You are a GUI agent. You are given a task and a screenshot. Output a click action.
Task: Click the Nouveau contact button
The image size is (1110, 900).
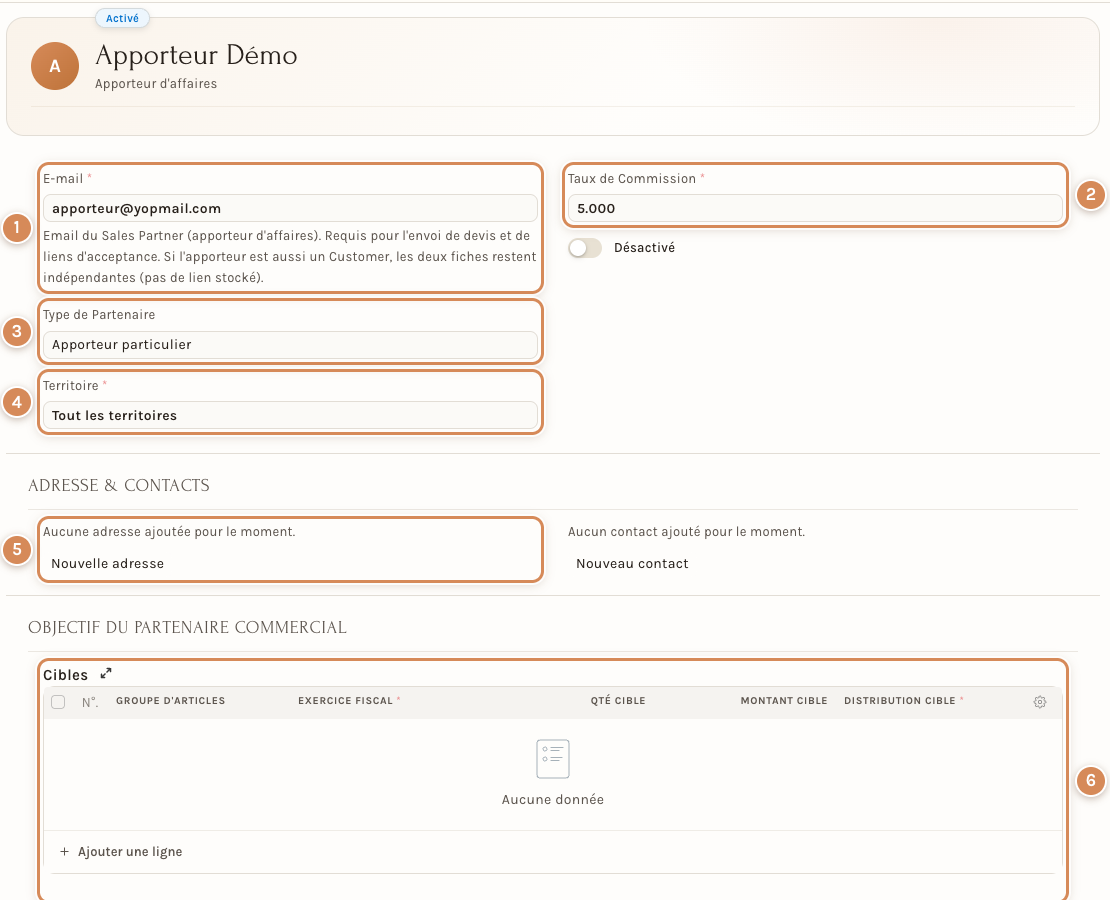click(632, 564)
